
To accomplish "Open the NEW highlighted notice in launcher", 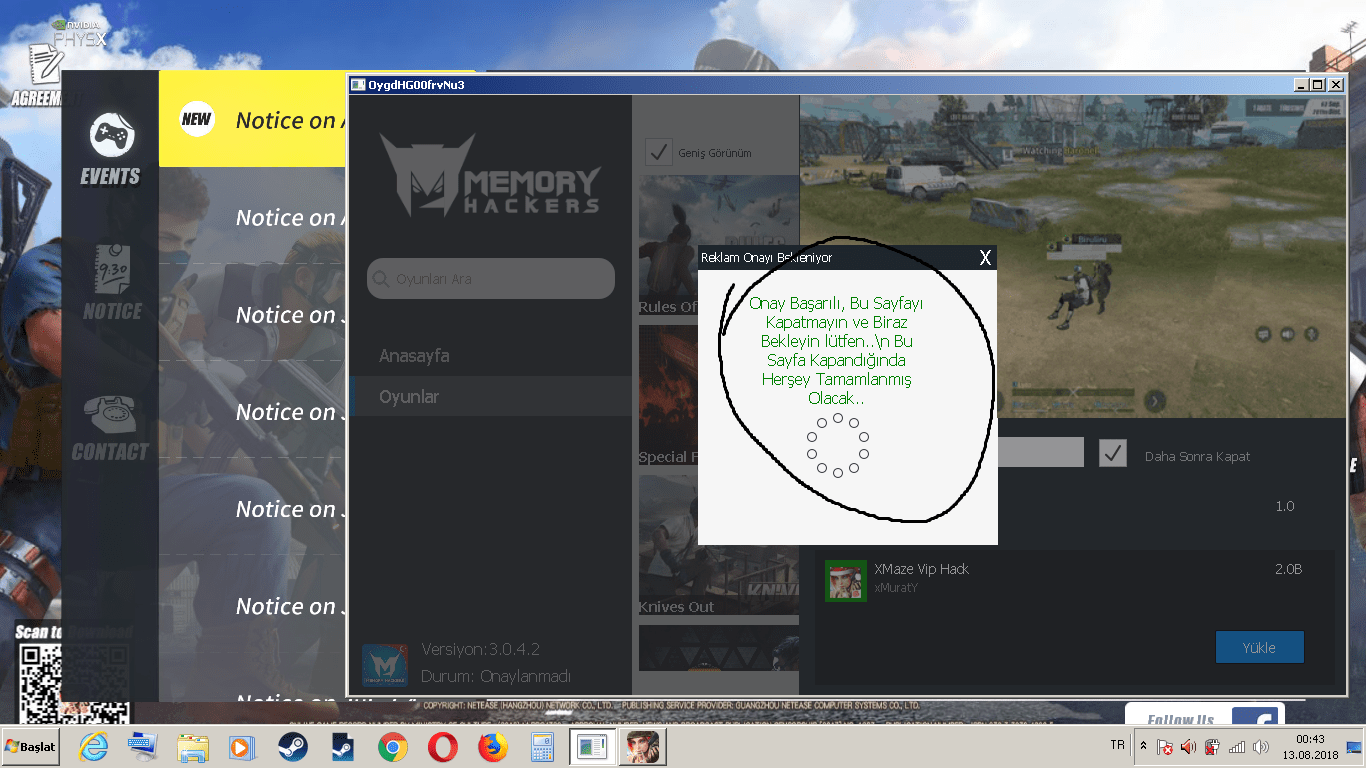I will point(252,119).
